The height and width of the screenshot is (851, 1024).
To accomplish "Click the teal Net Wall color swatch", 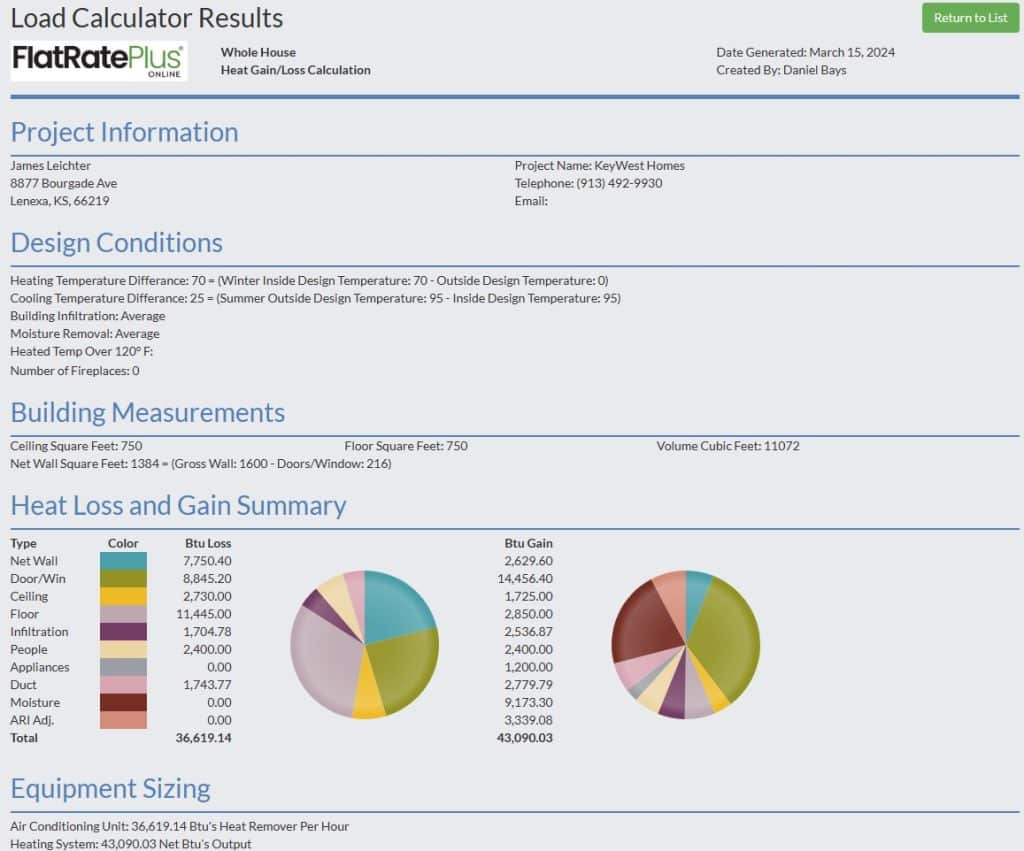I will coord(123,561).
